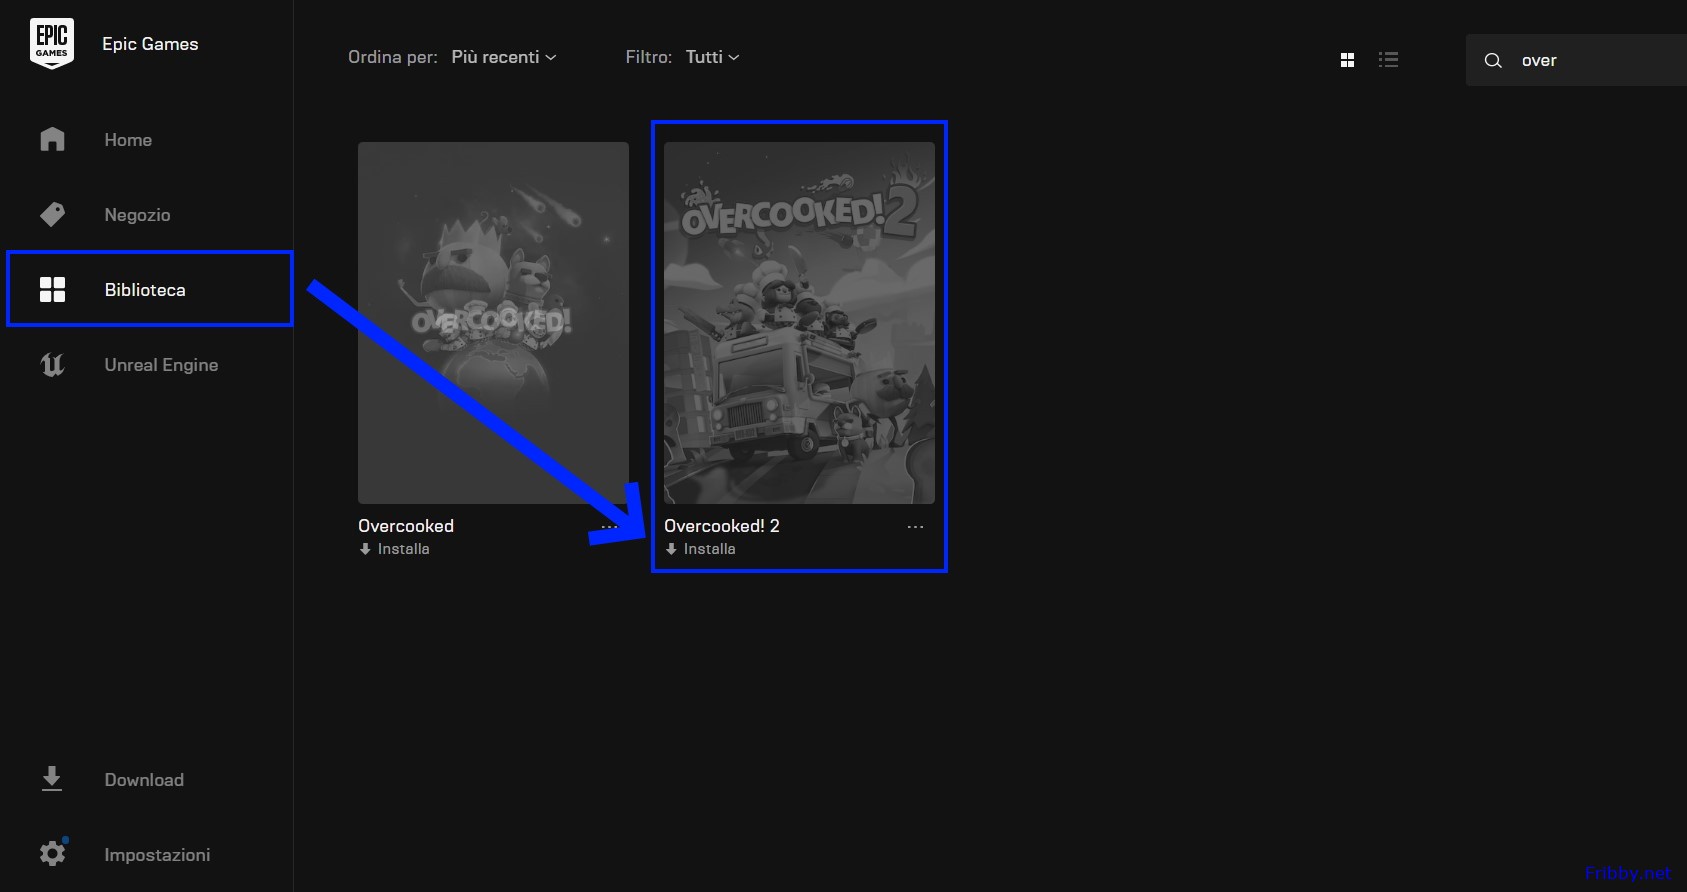The image size is (1687, 892).
Task: Go to Negozio in the sidebar
Action: click(137, 215)
